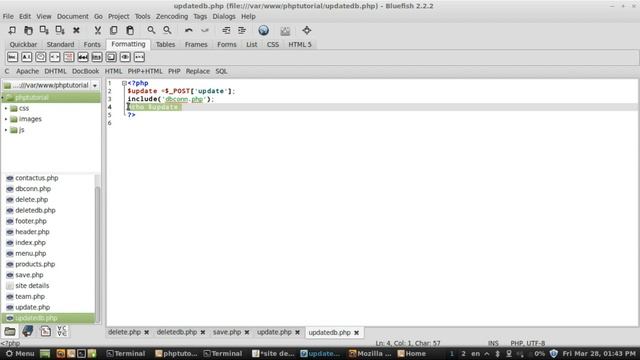Collapse the phptutorial root folder

pos(2,98)
